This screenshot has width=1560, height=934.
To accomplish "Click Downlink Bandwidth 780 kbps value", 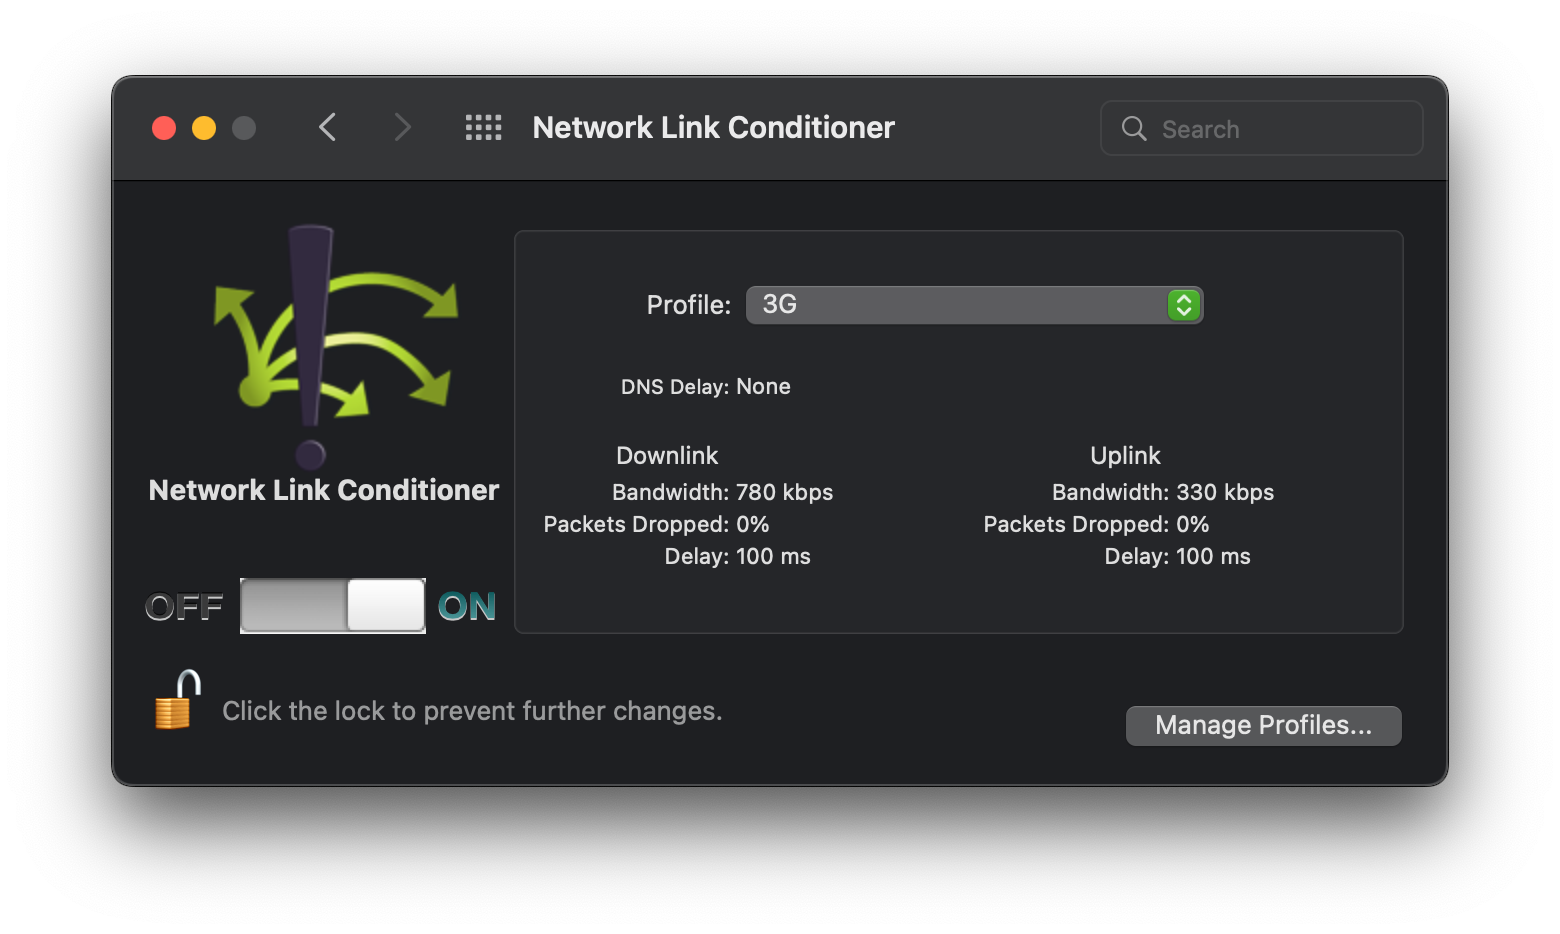I will click(785, 492).
